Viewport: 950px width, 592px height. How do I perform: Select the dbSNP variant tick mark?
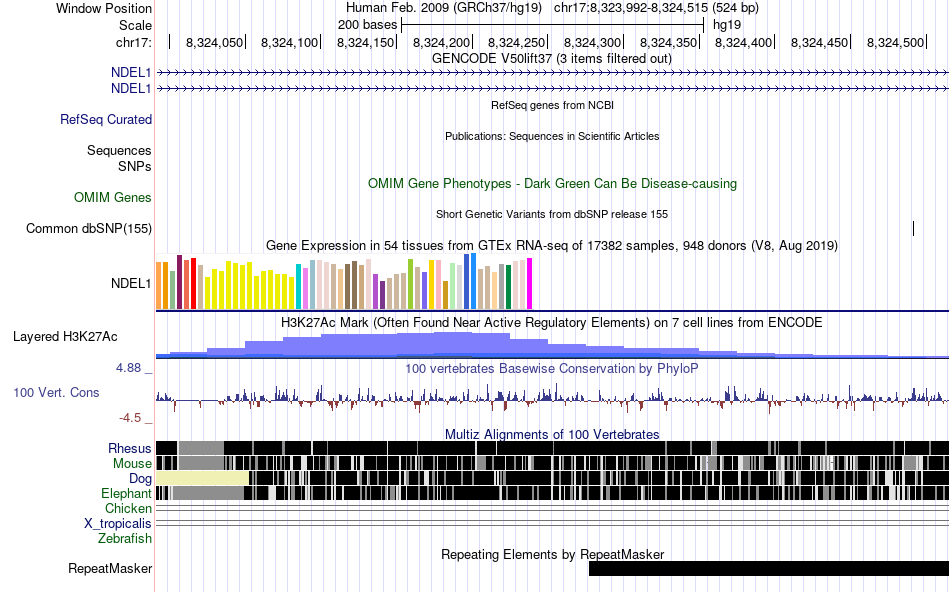913,228
